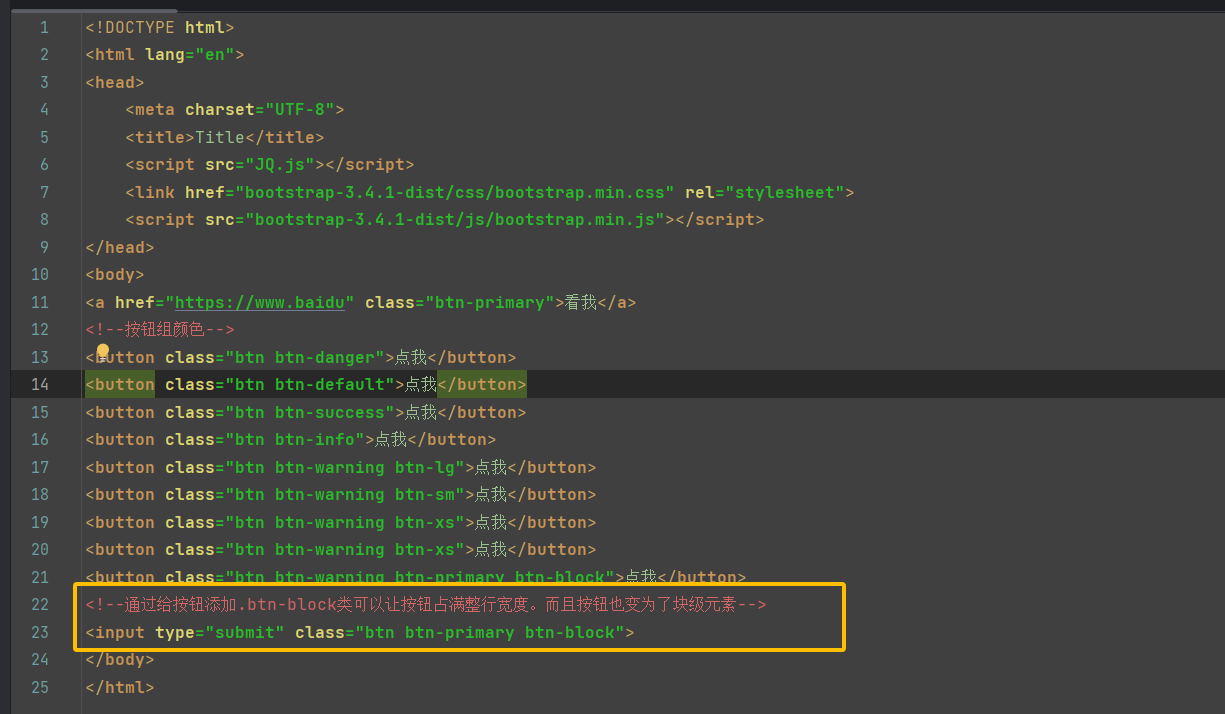Click the closing </head> tag
The height and width of the screenshot is (714, 1225).
(120, 247)
